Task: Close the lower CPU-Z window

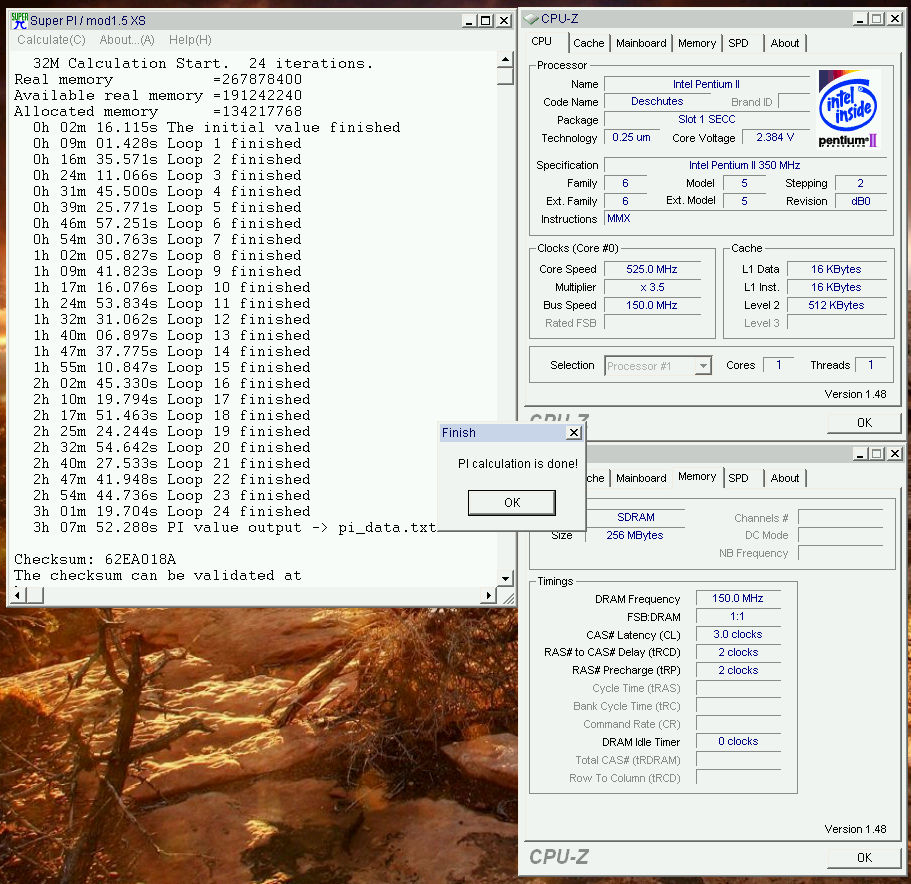Action: [895, 454]
